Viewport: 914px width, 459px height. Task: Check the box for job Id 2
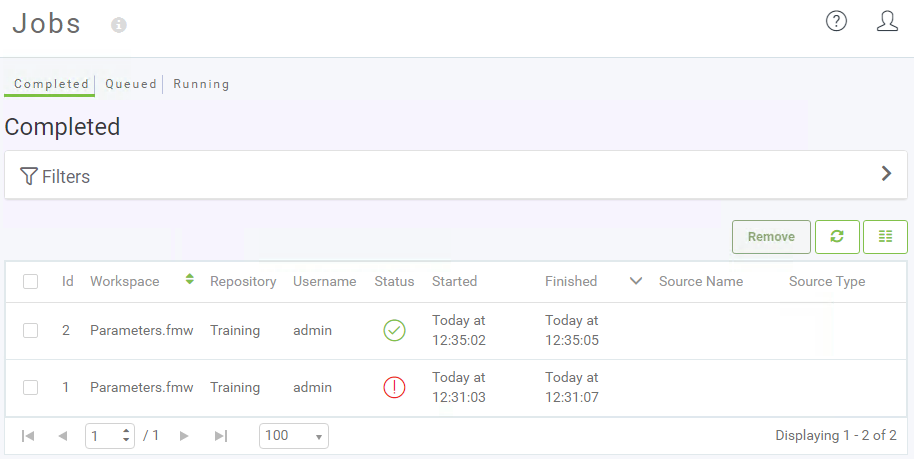coord(30,331)
